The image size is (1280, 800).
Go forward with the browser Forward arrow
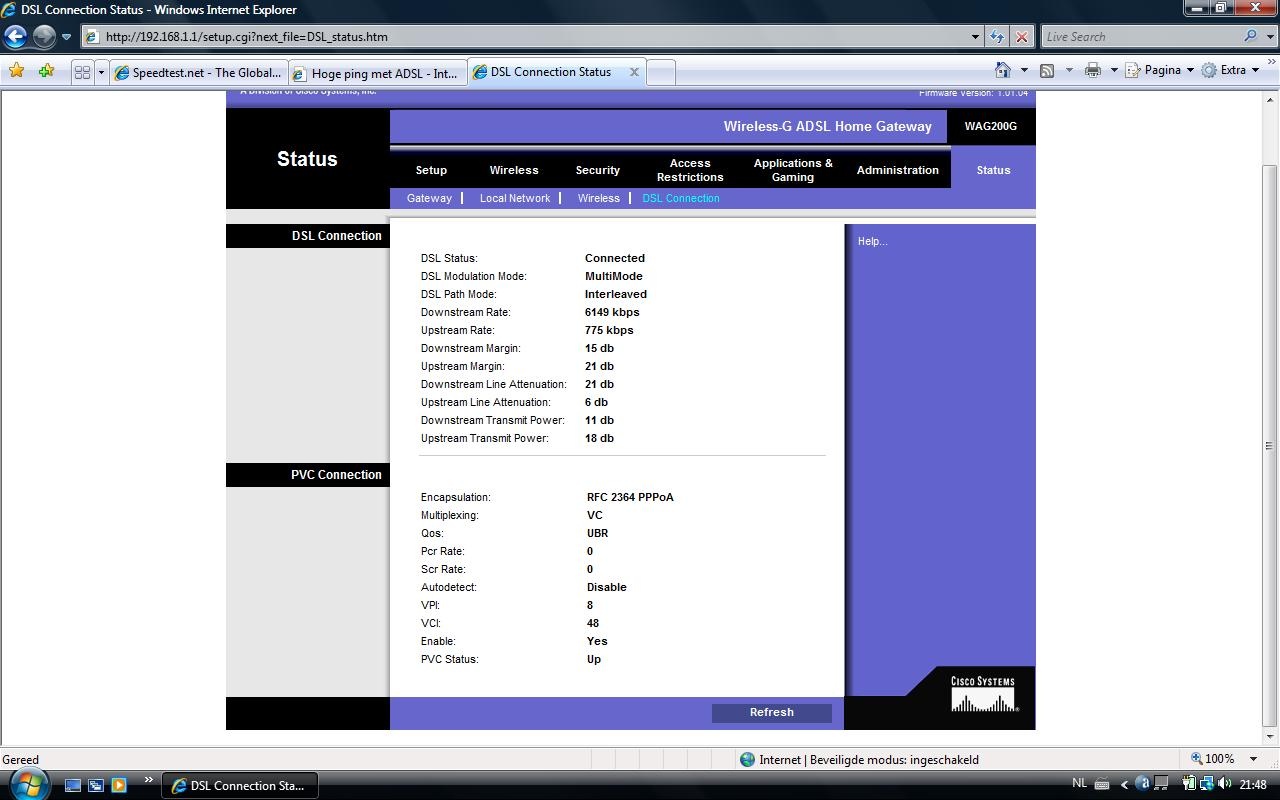pyautogui.click(x=44, y=37)
